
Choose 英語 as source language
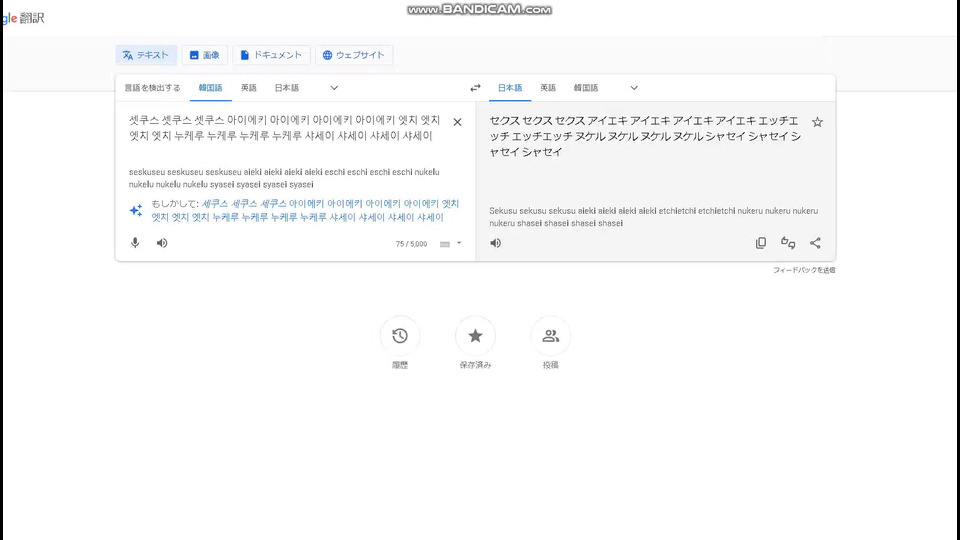coord(249,88)
